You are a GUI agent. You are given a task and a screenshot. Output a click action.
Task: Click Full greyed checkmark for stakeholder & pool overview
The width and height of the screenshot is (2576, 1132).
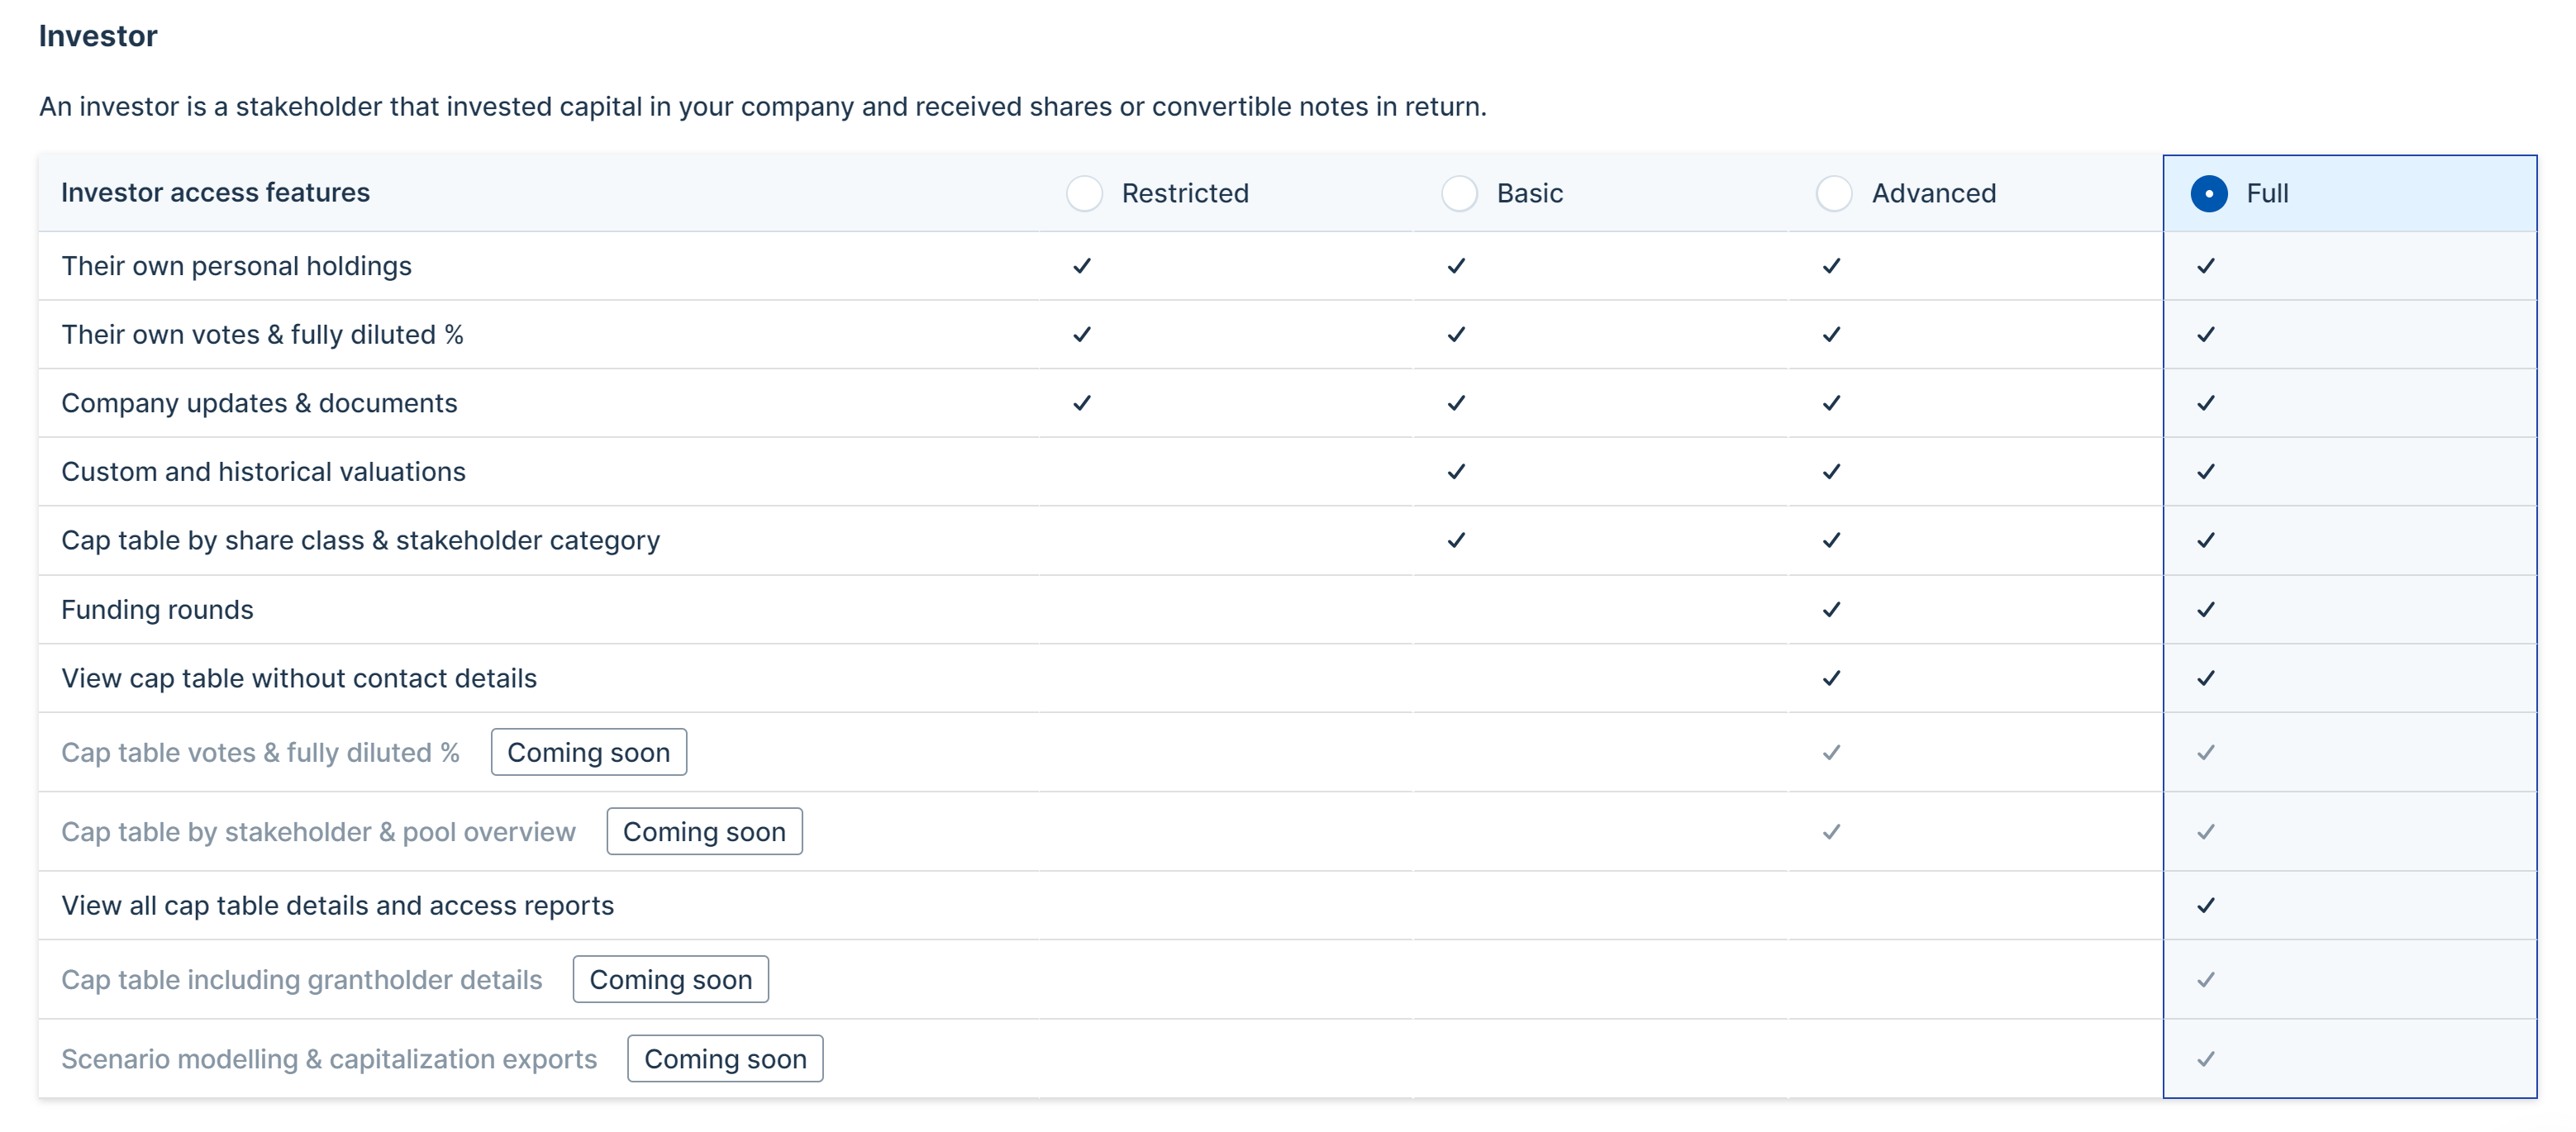2207,831
